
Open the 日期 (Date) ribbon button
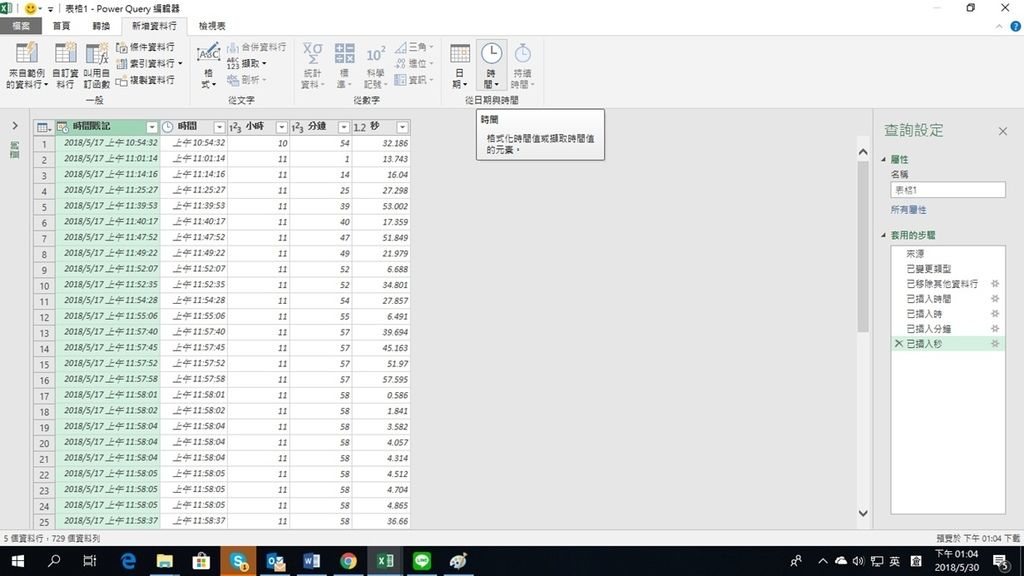coord(460,65)
